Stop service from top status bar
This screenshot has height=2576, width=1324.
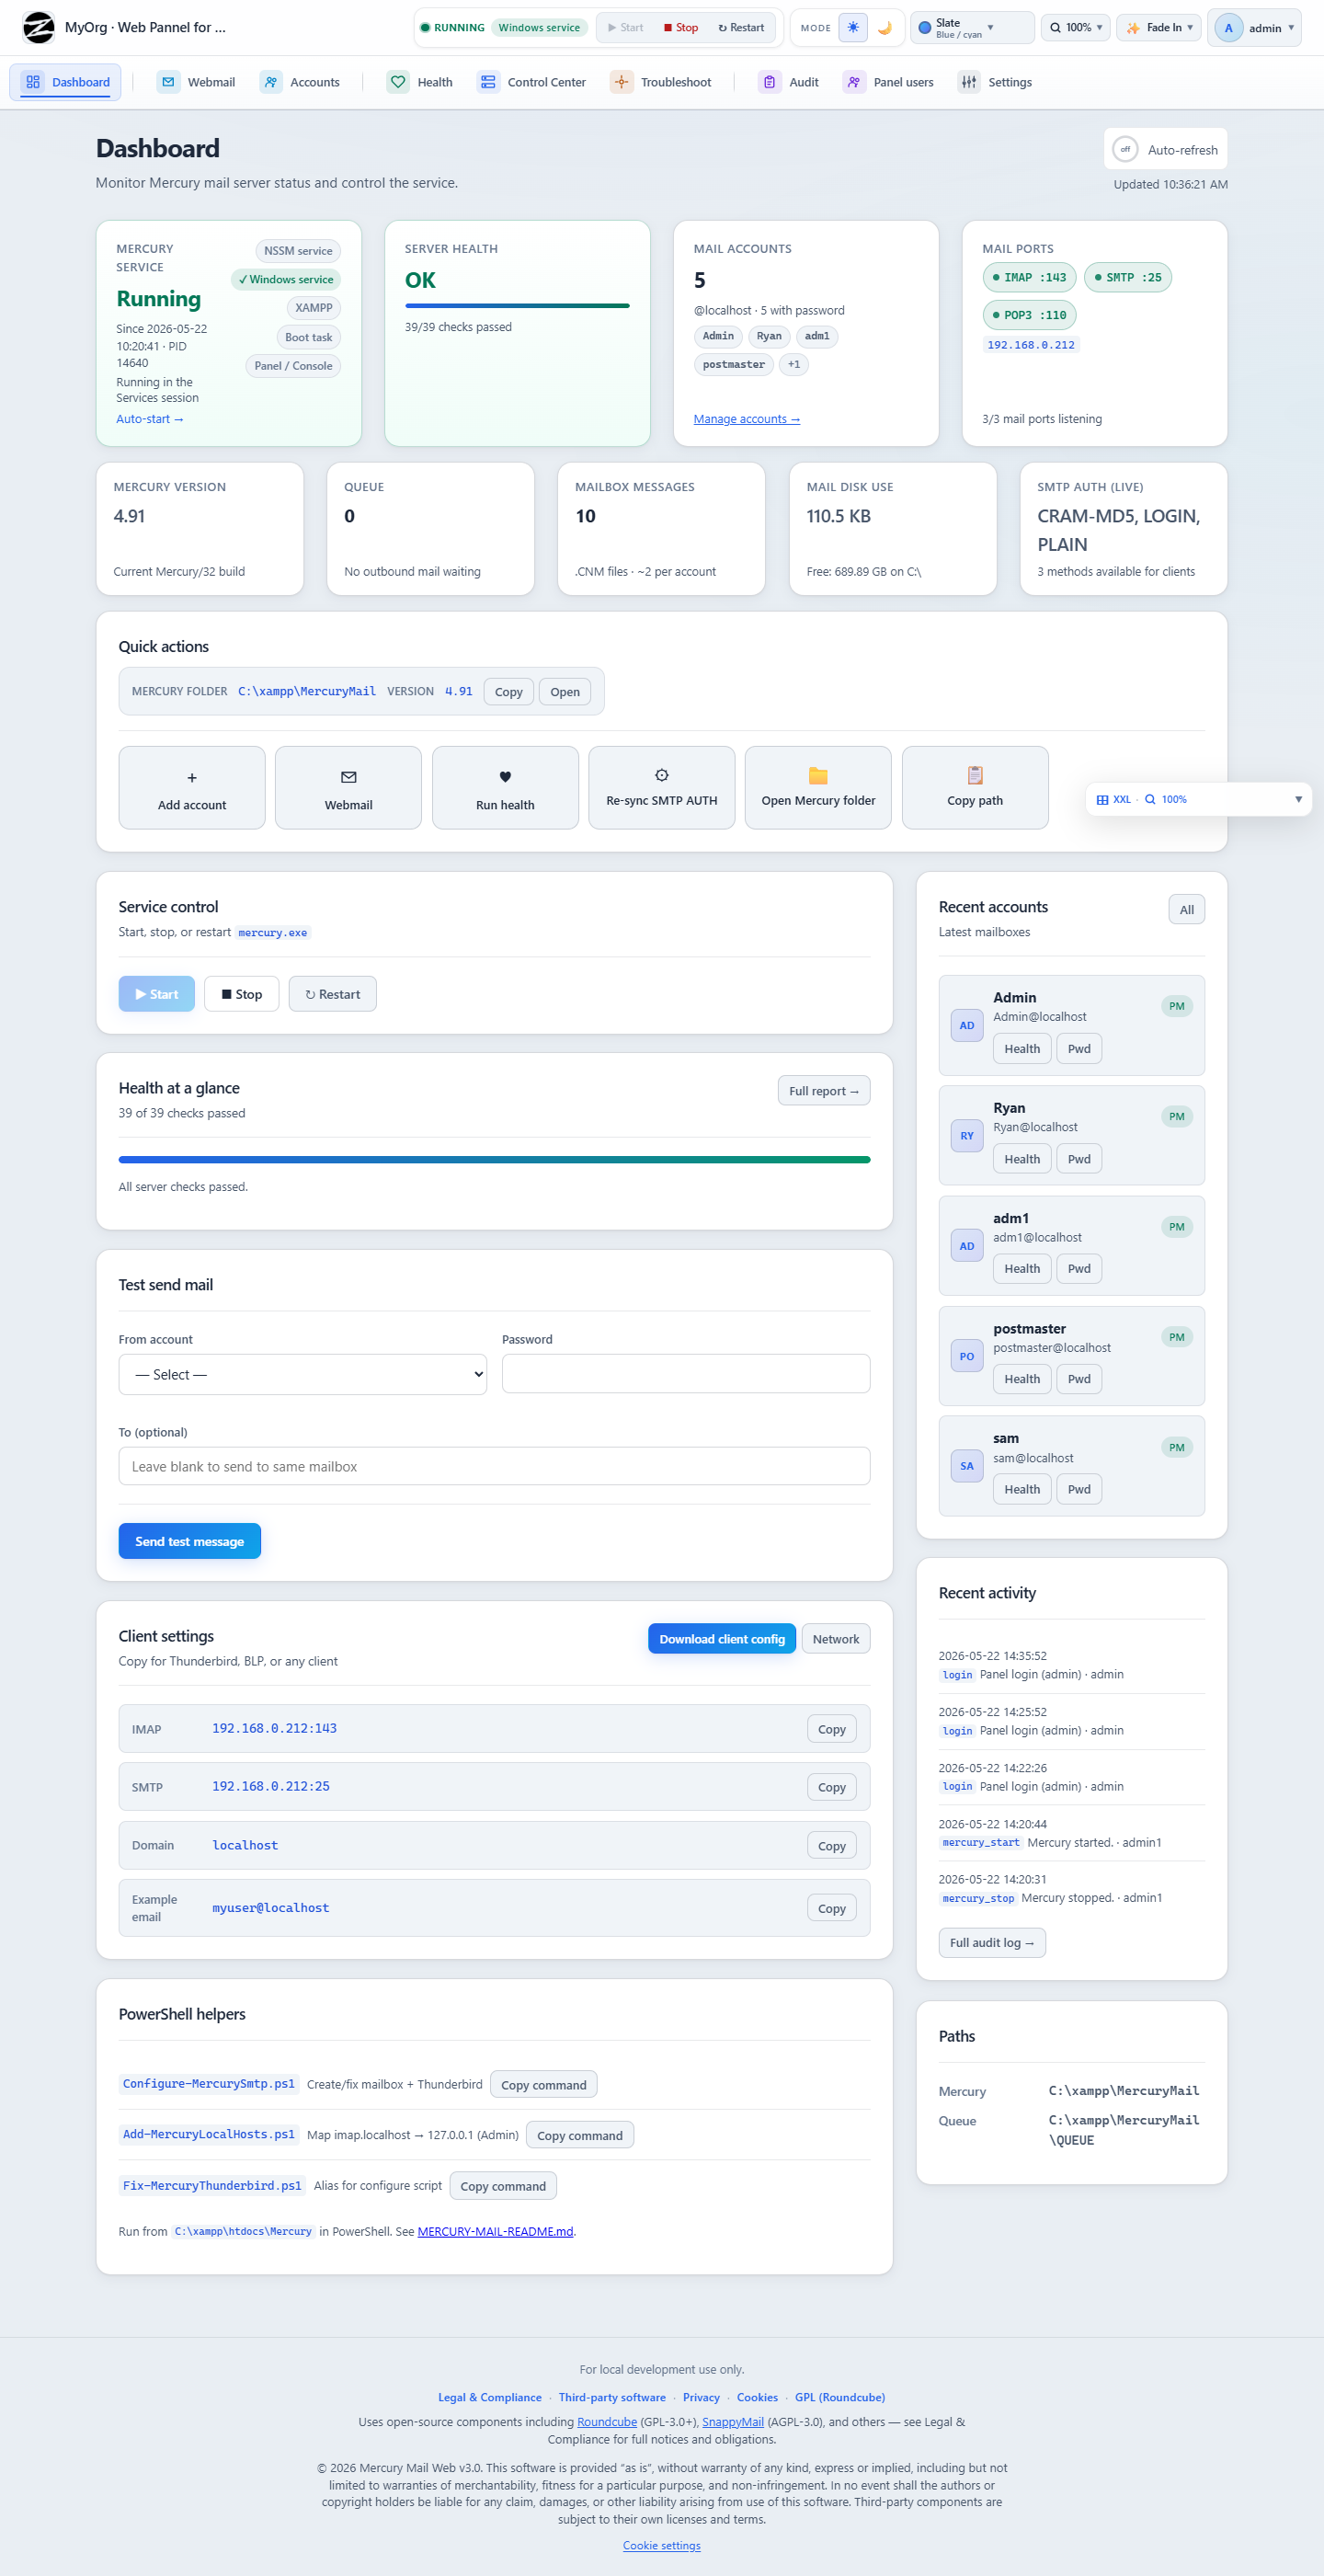pos(681,28)
